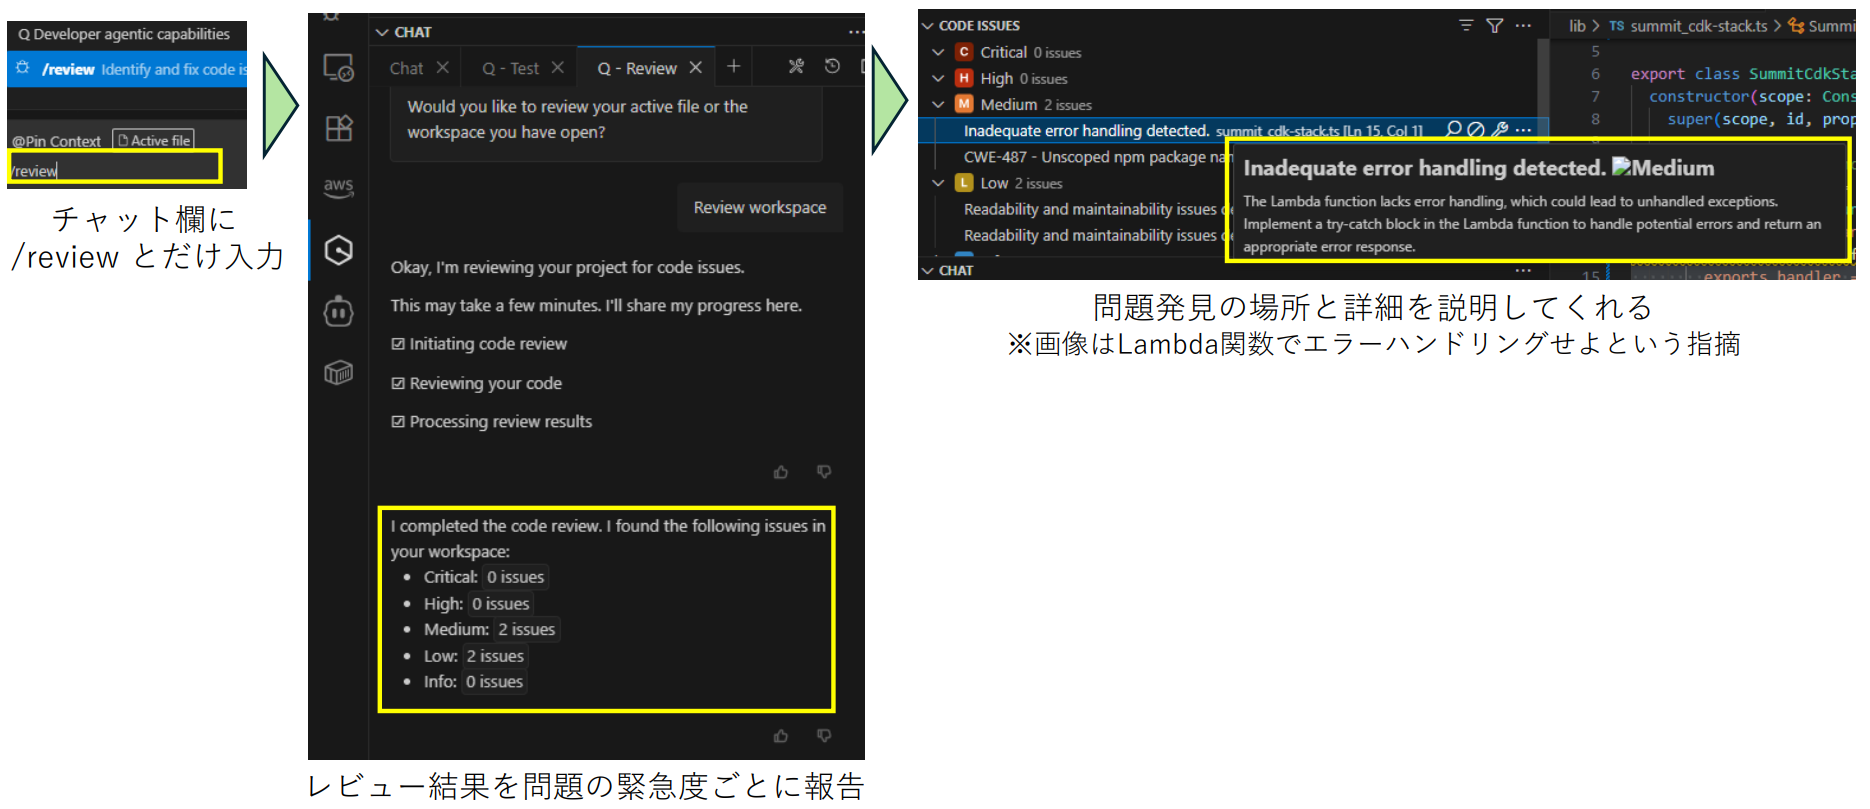This screenshot has height=809, width=1870.
Task: Click the /review chat input field
Action: click(x=115, y=168)
